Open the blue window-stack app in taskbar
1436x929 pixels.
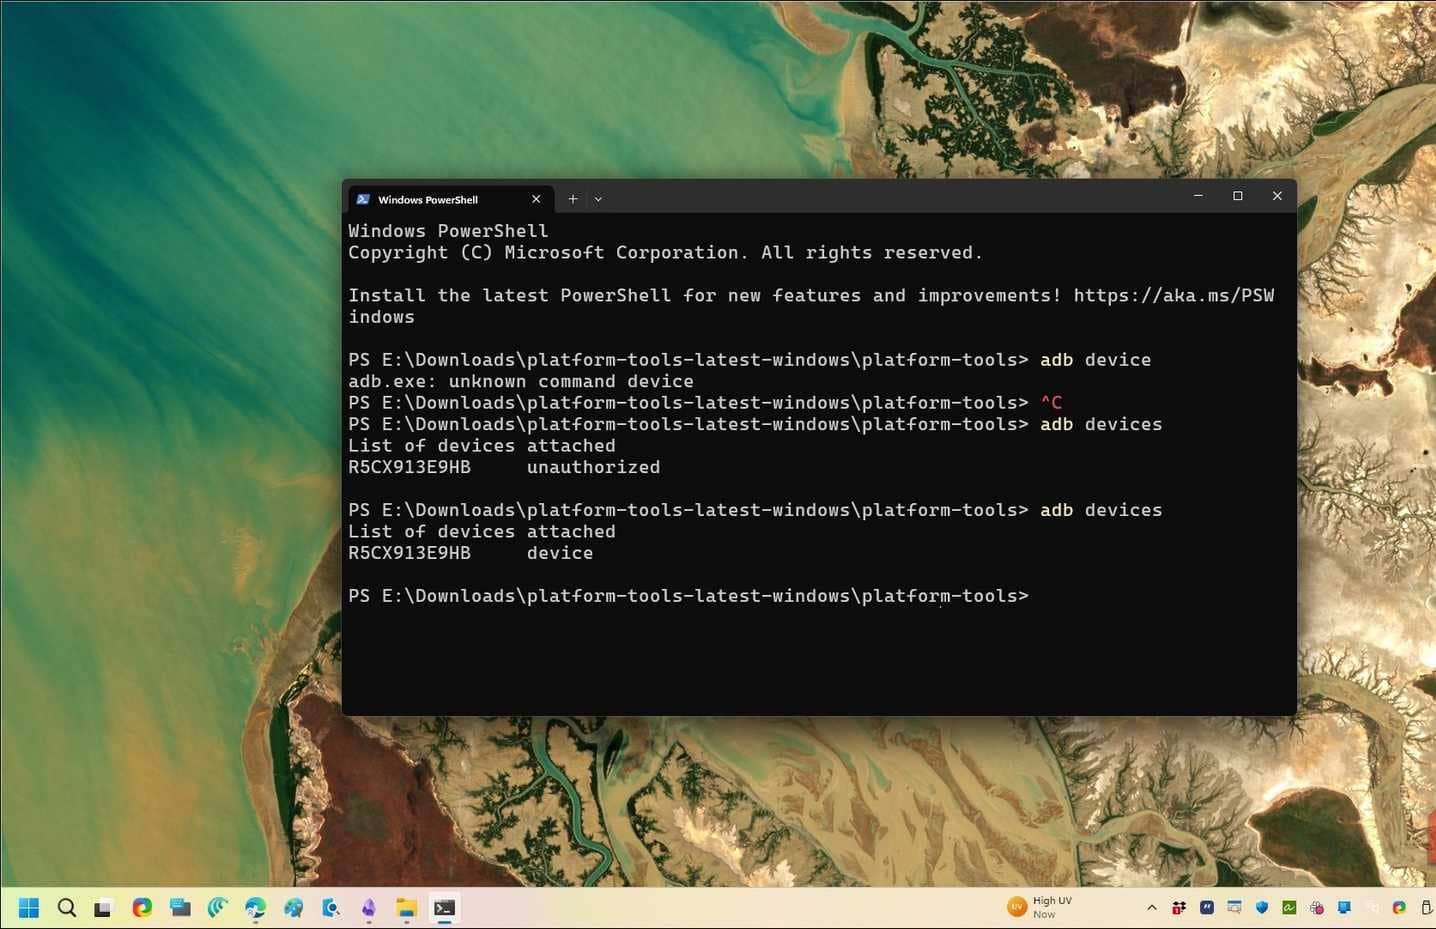pyautogui.click(x=180, y=907)
